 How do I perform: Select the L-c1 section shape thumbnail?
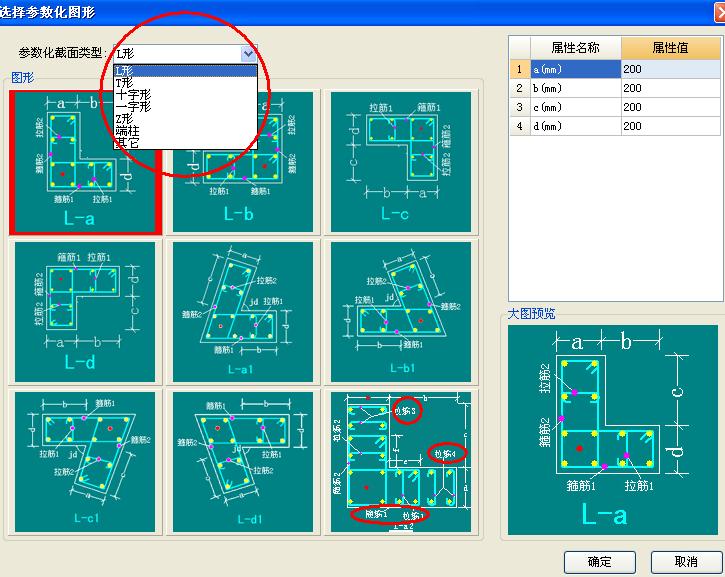coord(85,462)
